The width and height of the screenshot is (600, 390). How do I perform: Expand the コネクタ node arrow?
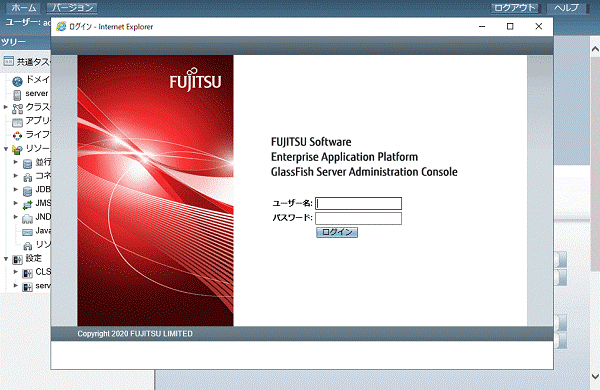tap(16, 176)
